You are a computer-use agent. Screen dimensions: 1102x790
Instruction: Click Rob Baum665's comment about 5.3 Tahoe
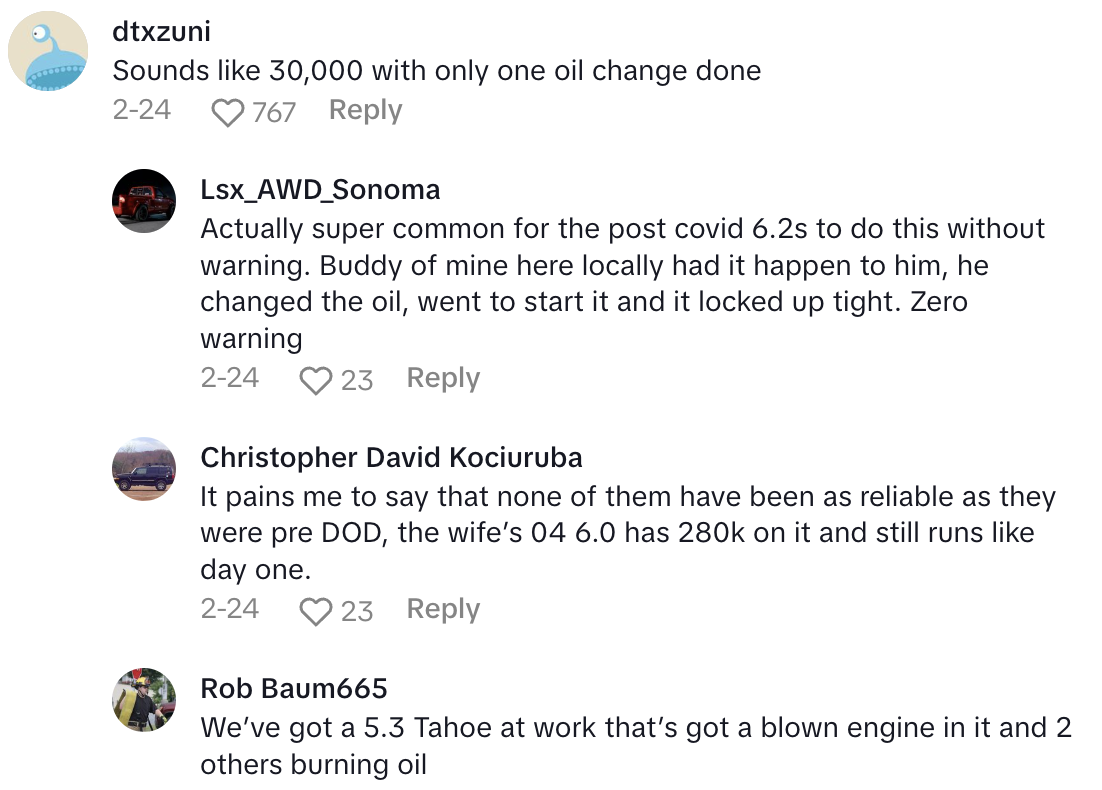[635, 746]
